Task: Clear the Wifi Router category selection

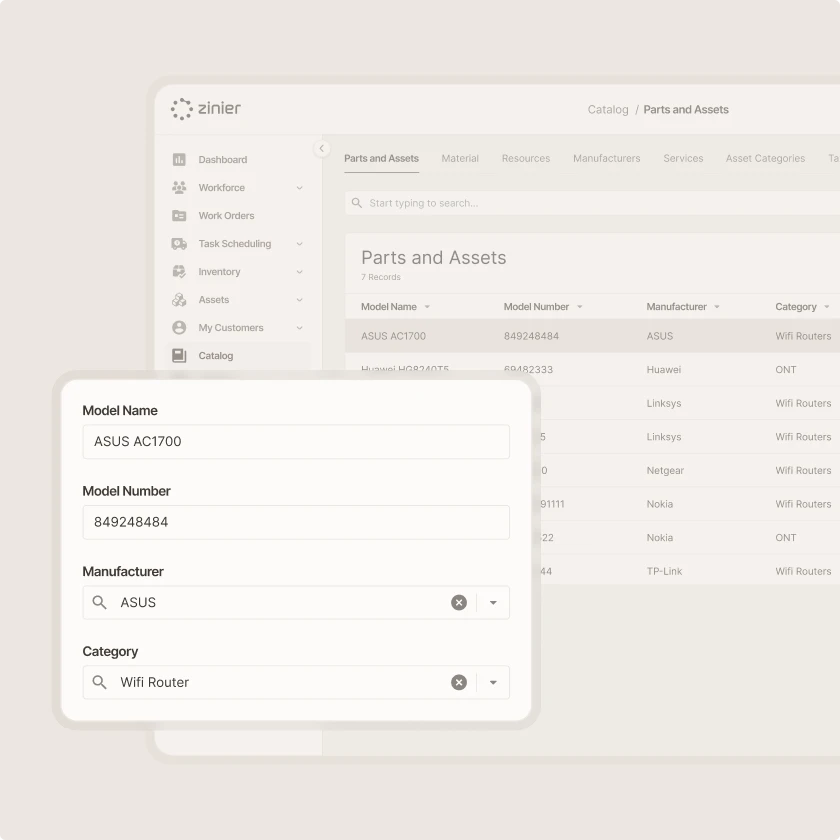Action: [459, 682]
